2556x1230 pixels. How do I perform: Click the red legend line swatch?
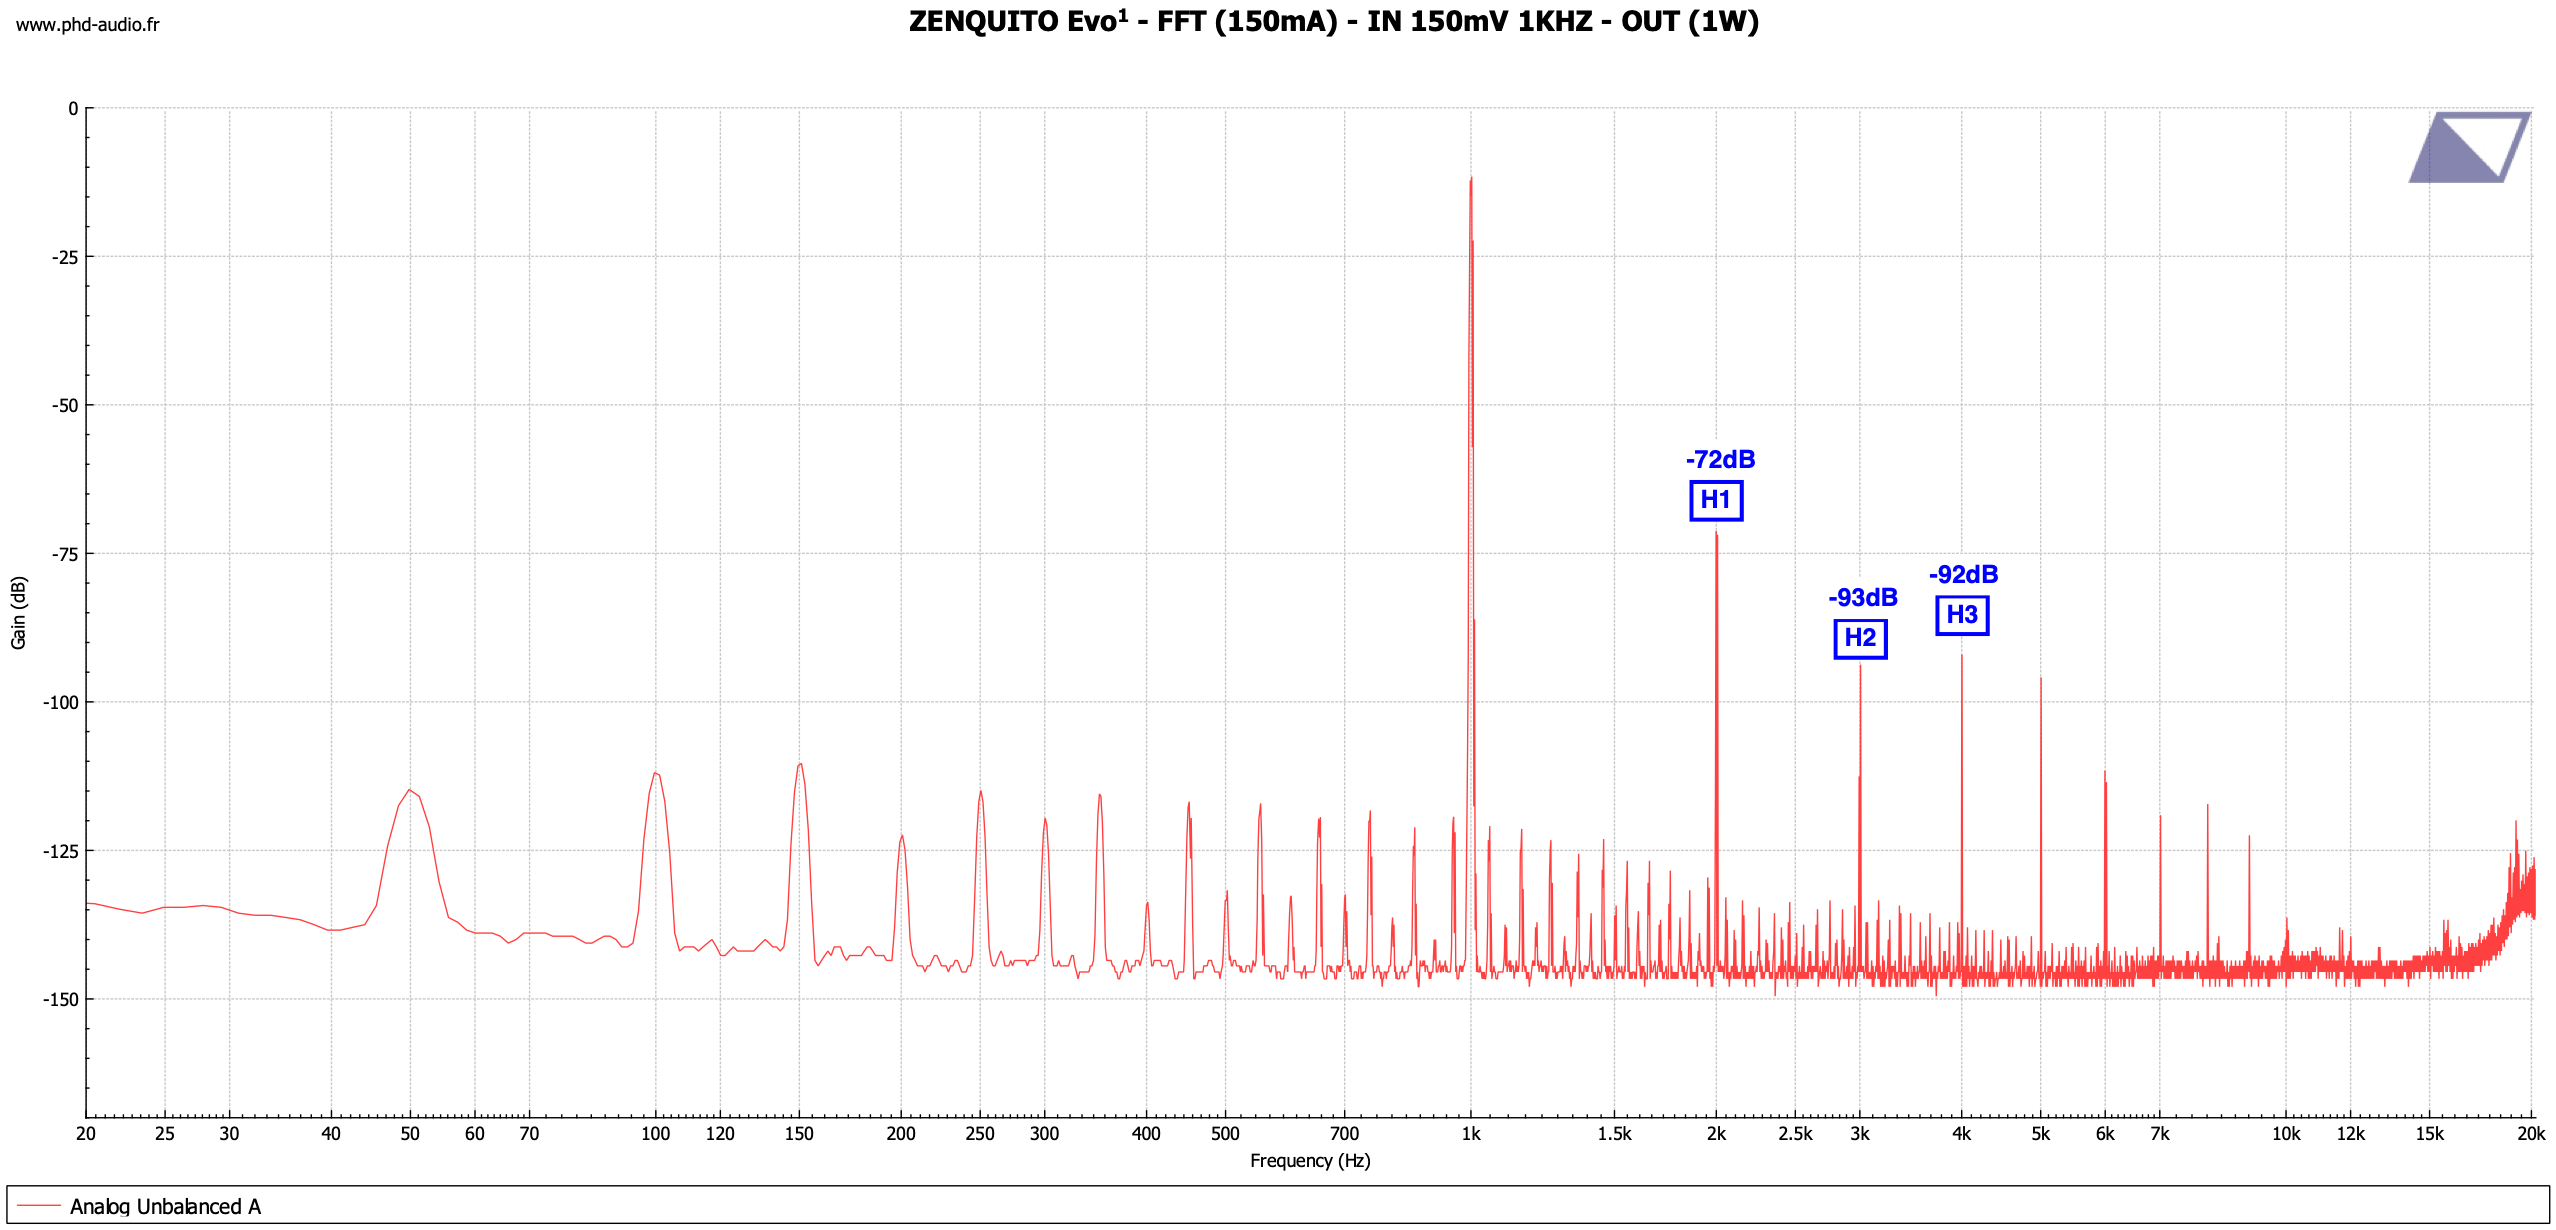pos(39,1206)
